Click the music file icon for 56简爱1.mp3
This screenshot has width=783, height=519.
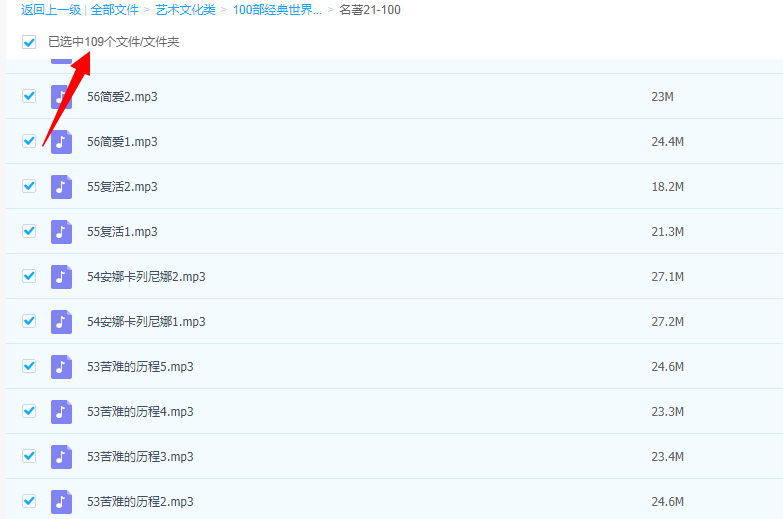coord(62,142)
